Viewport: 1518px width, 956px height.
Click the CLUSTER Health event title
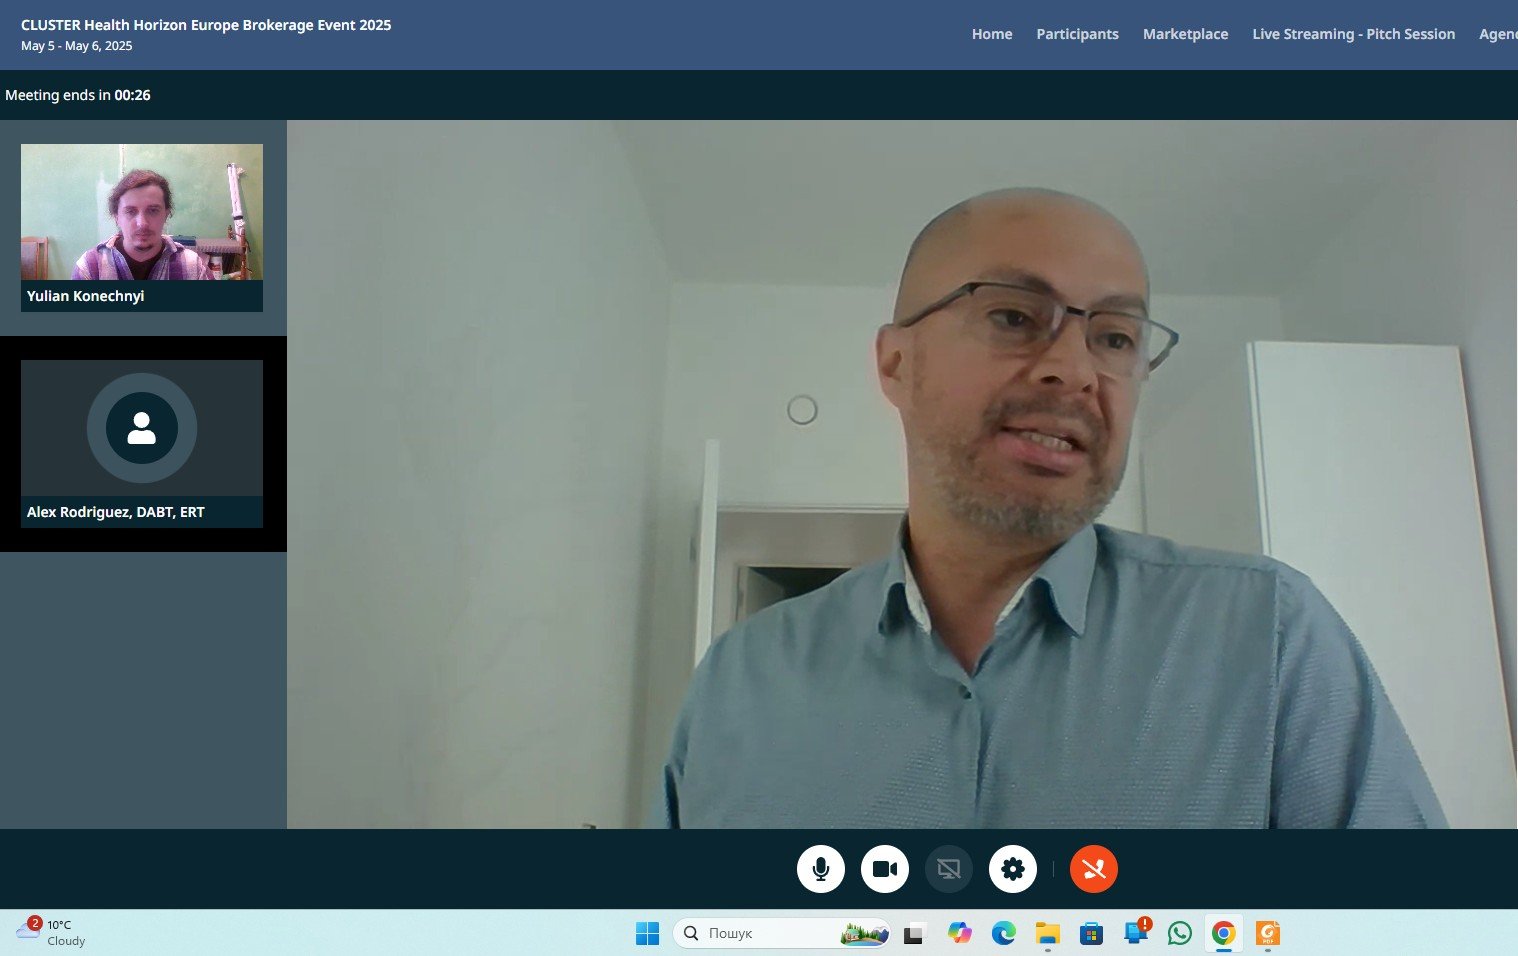(x=206, y=25)
